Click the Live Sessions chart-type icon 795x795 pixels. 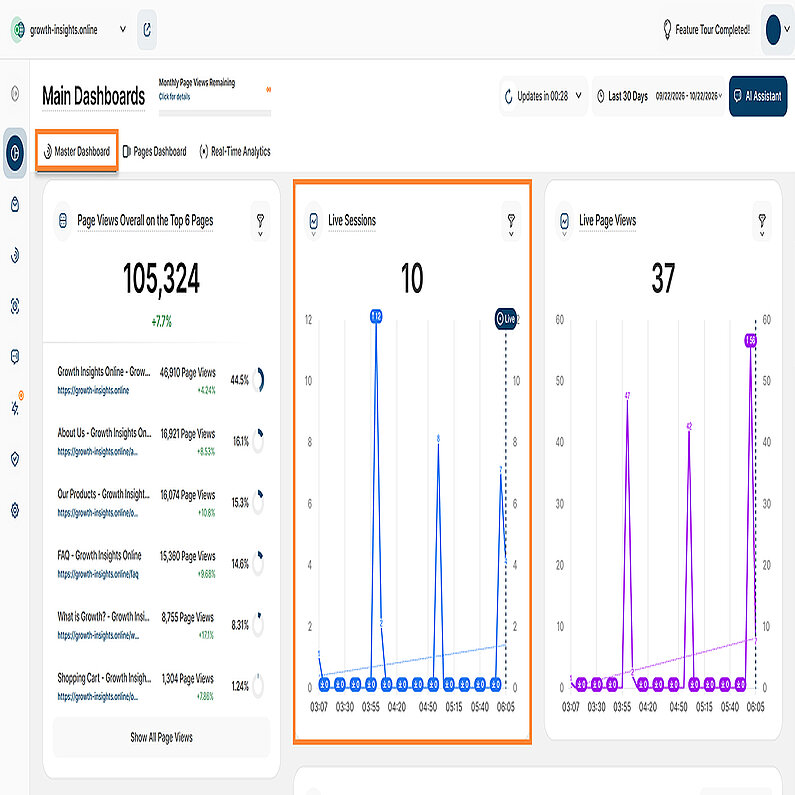[314, 222]
